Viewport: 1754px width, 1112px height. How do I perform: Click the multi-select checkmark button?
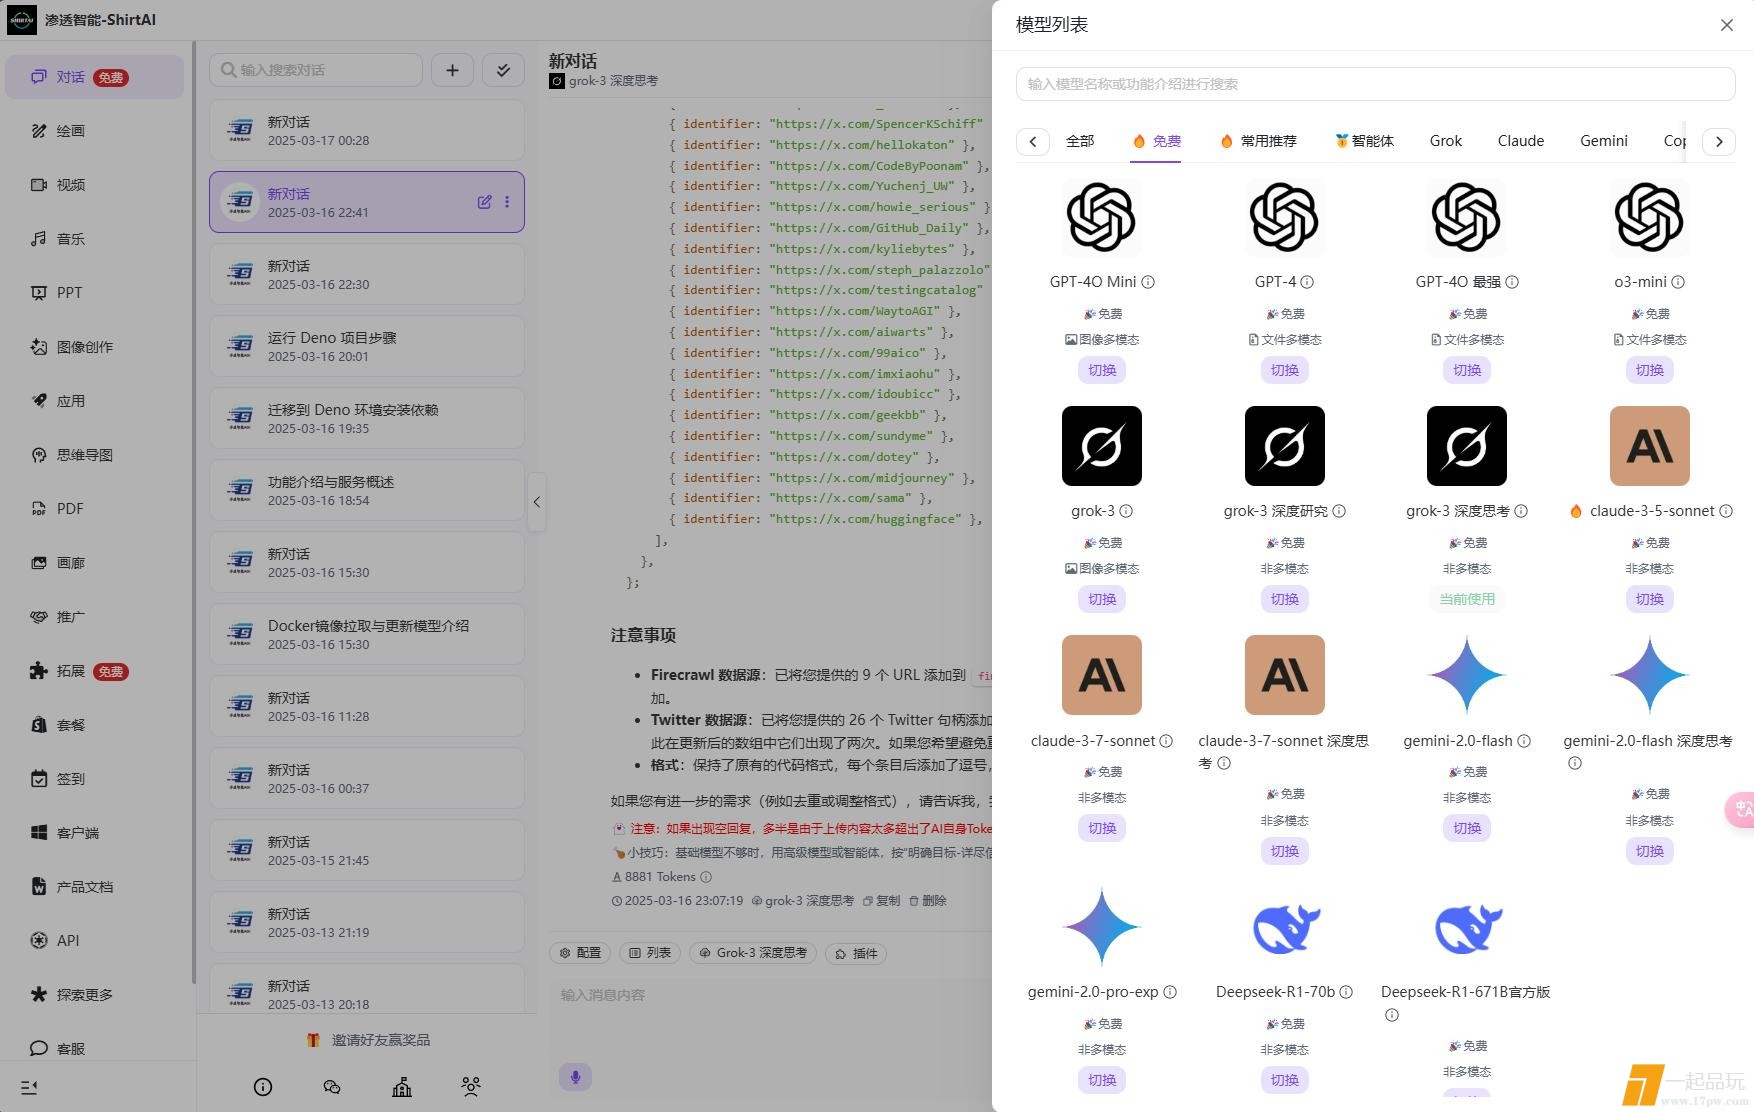click(x=503, y=70)
